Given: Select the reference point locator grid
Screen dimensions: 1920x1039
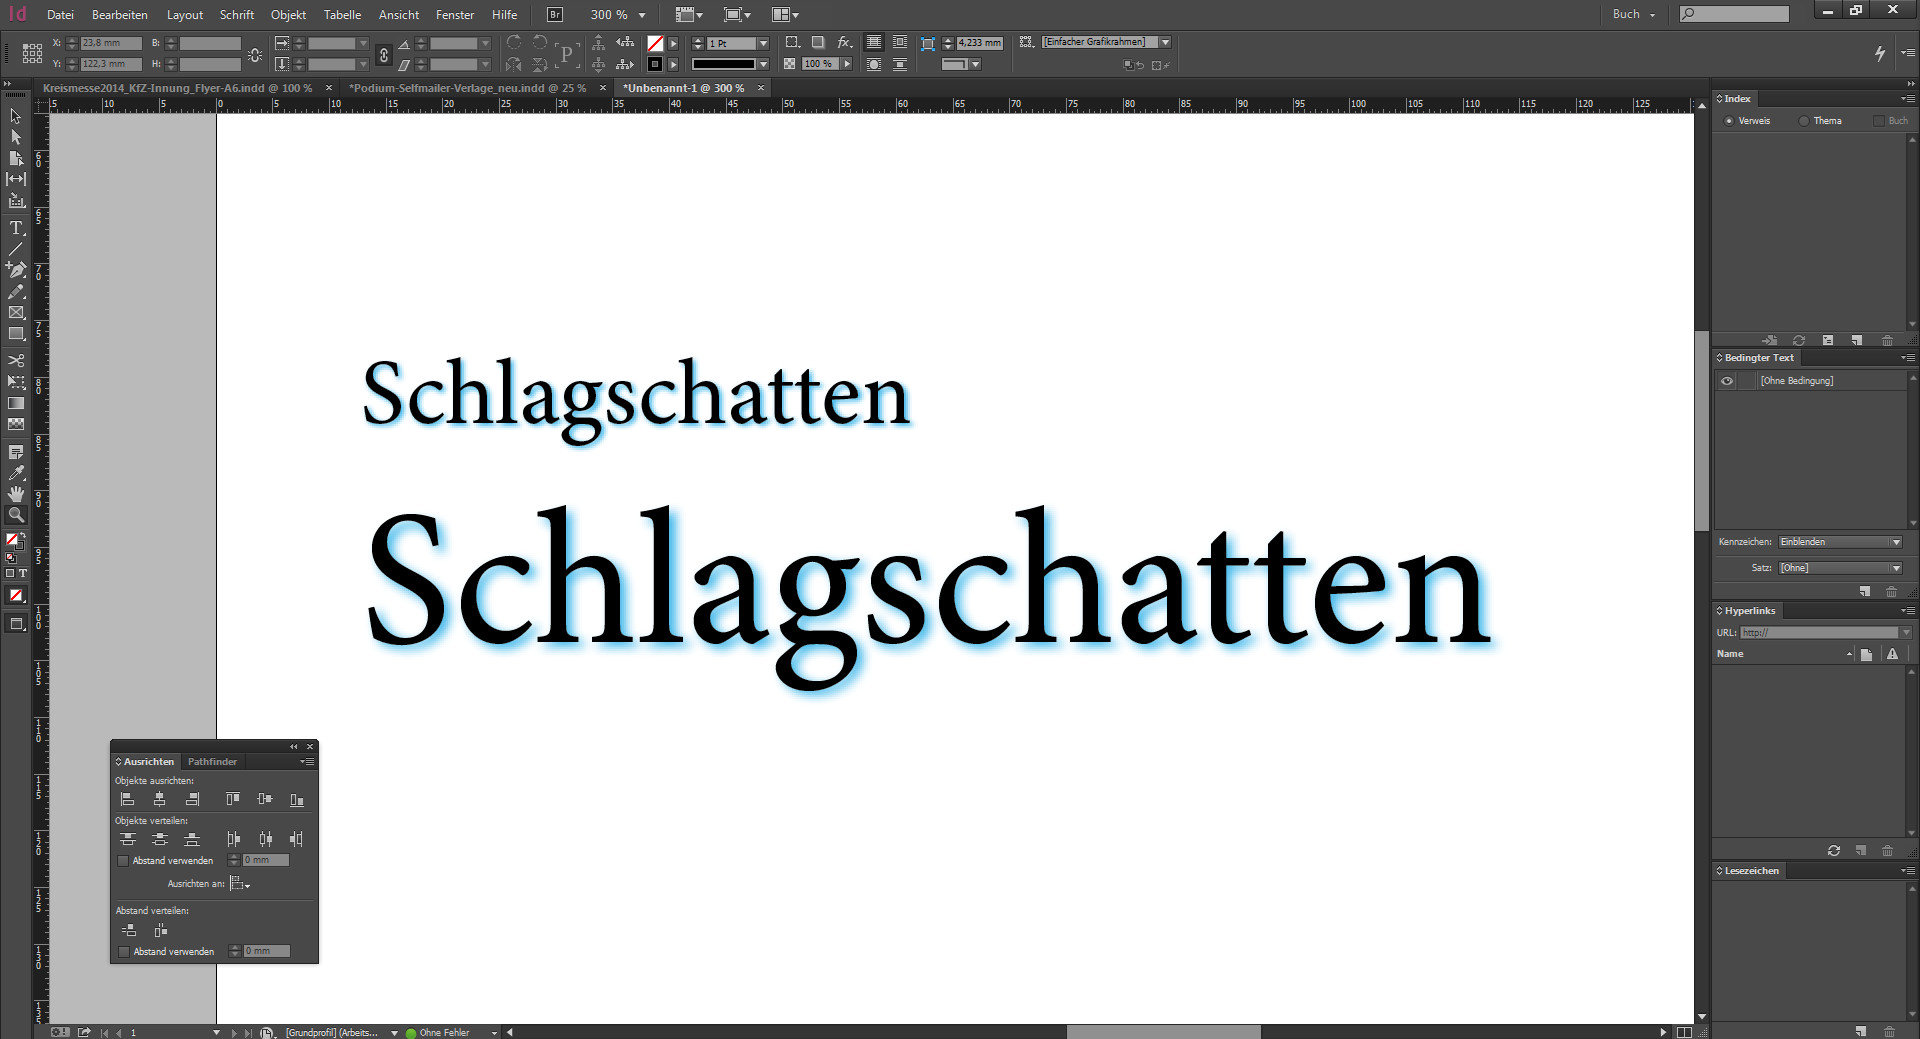Looking at the screenshot, I should click(x=32, y=54).
